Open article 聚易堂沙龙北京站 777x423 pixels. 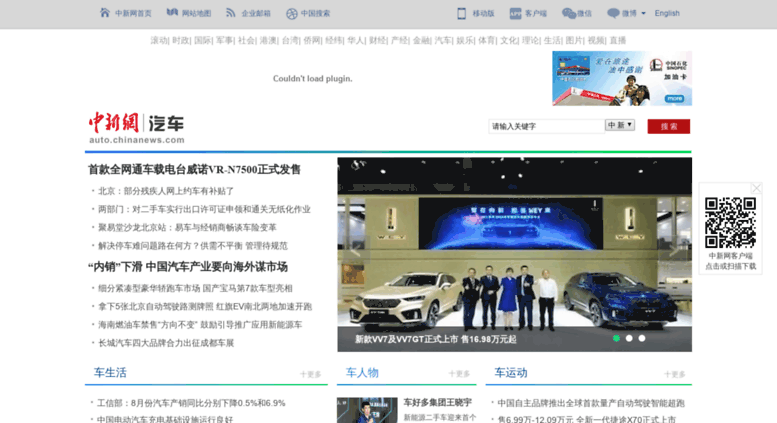(187, 227)
